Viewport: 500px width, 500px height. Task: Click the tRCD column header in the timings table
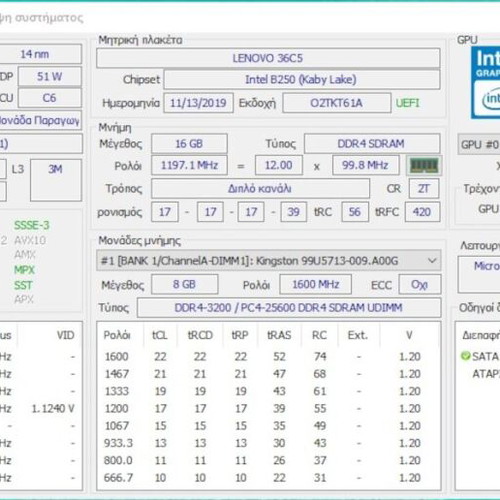[x=200, y=335]
